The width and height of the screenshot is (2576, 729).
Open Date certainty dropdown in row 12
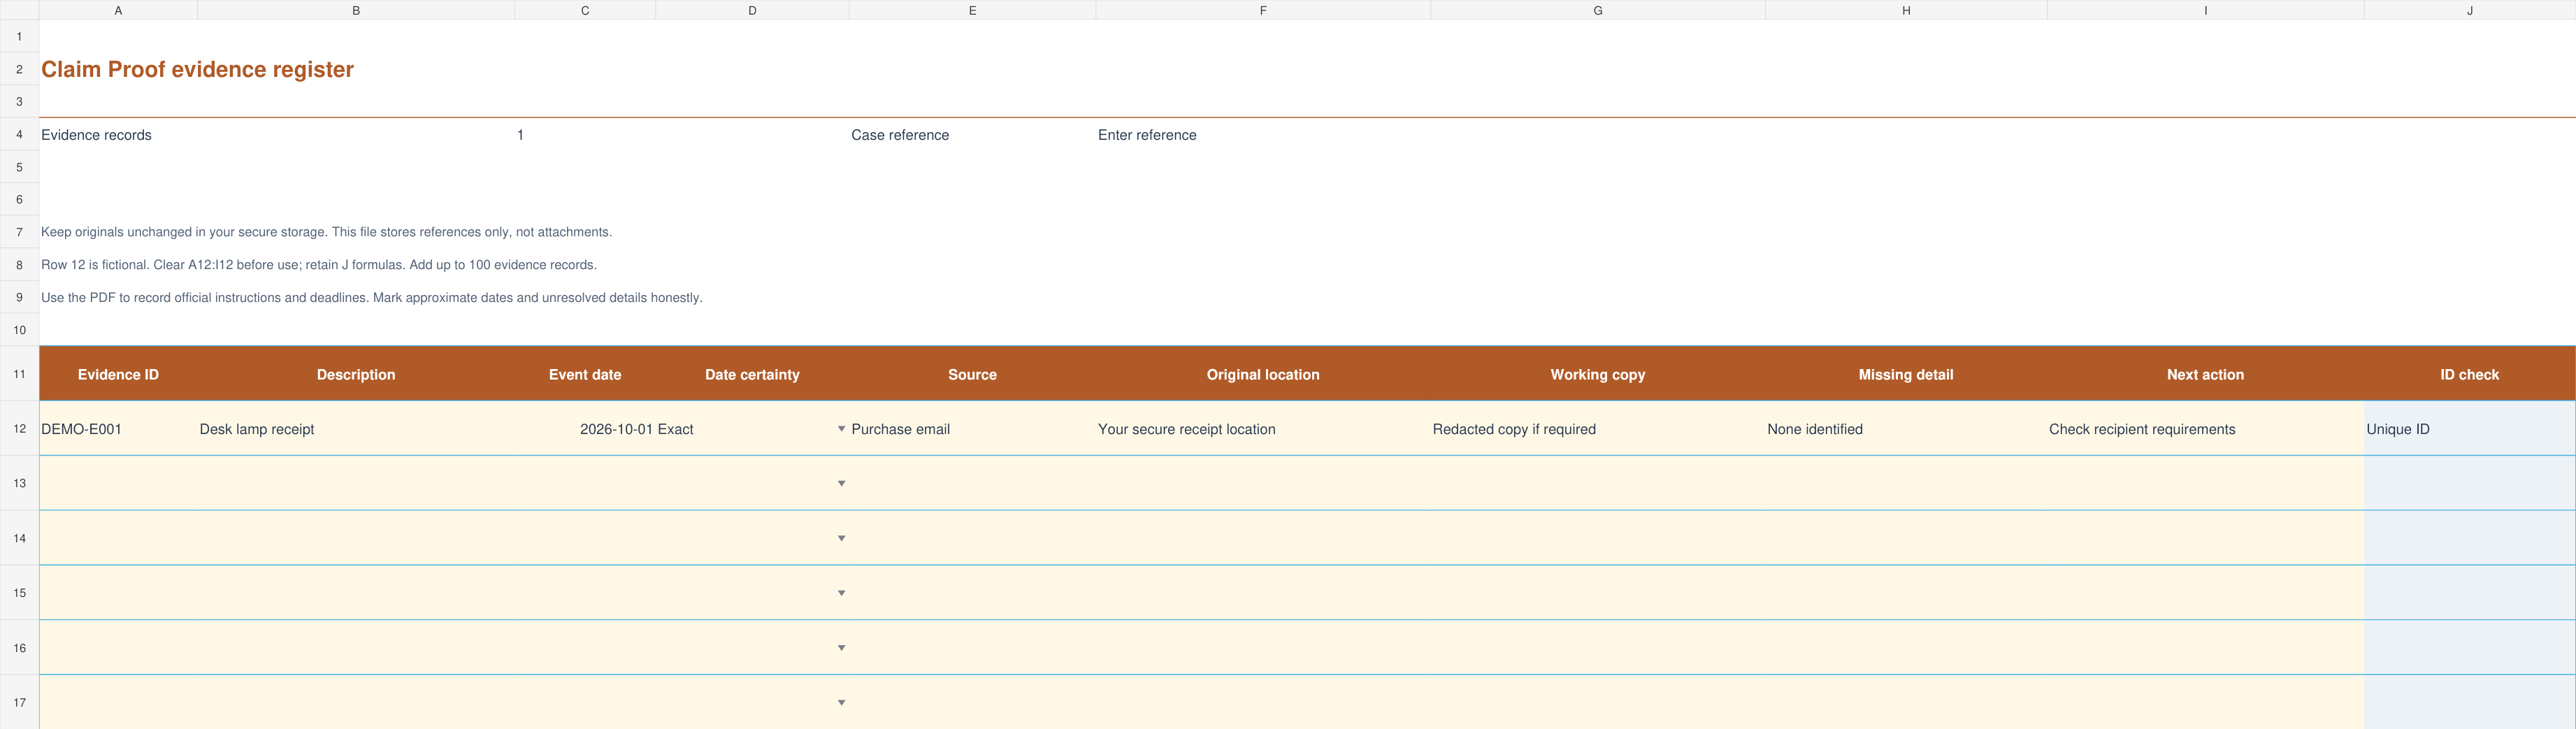(x=841, y=429)
